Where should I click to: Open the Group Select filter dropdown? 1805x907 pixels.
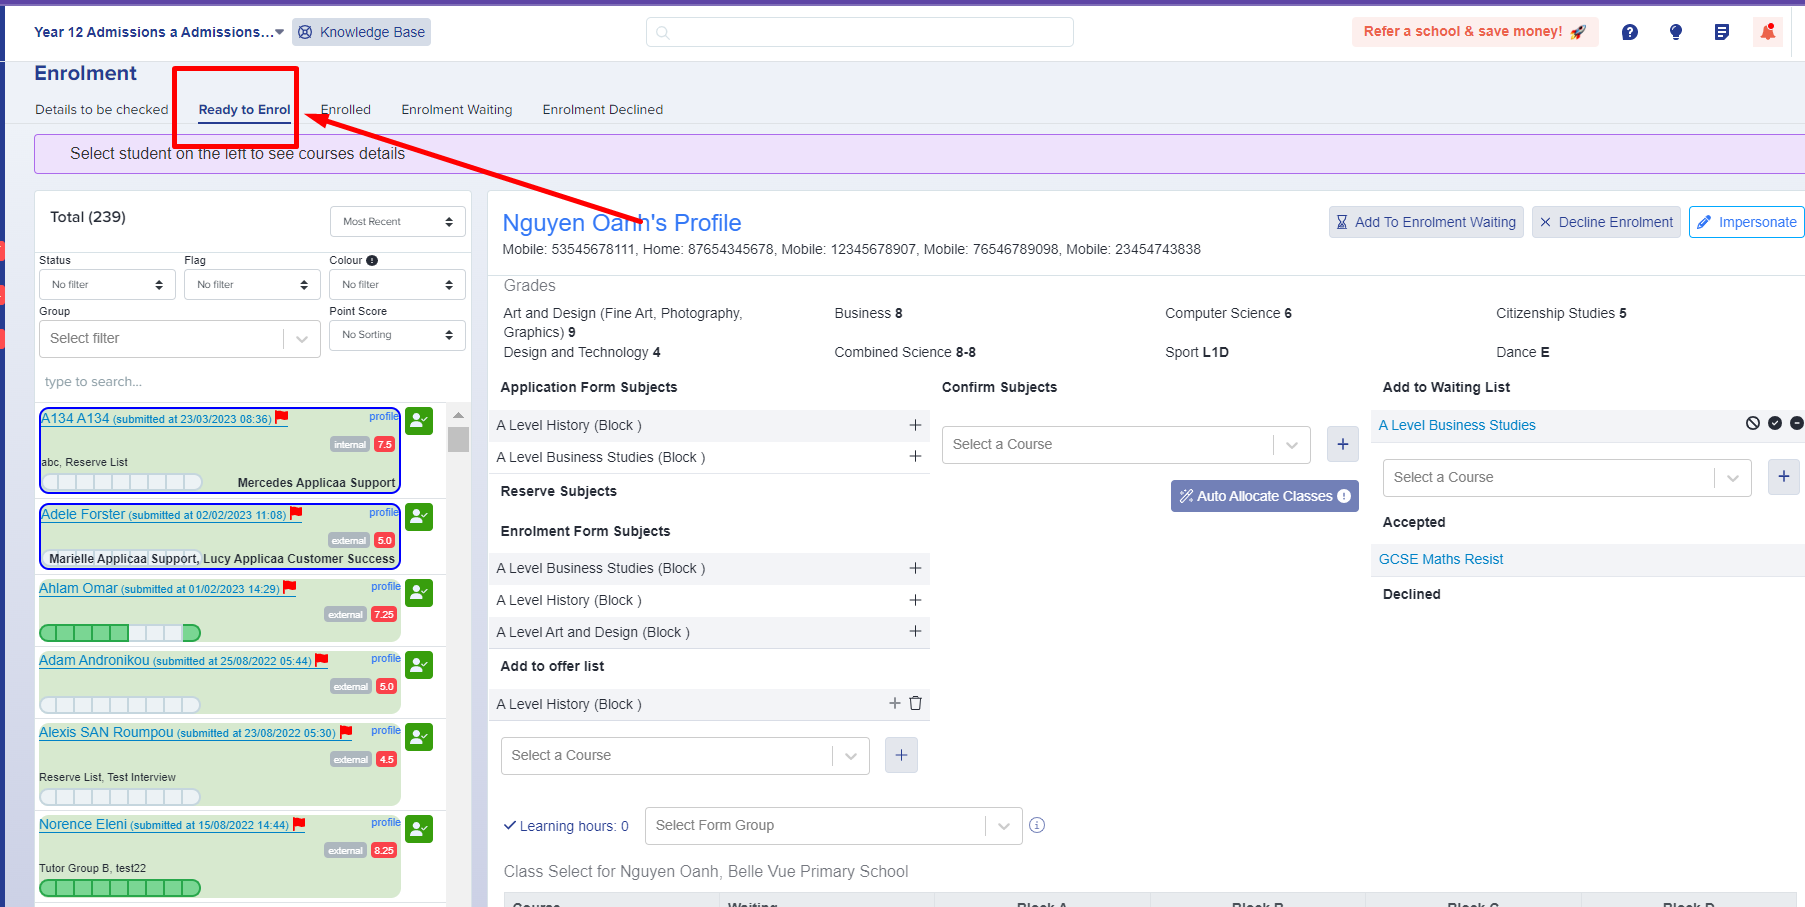[180, 339]
